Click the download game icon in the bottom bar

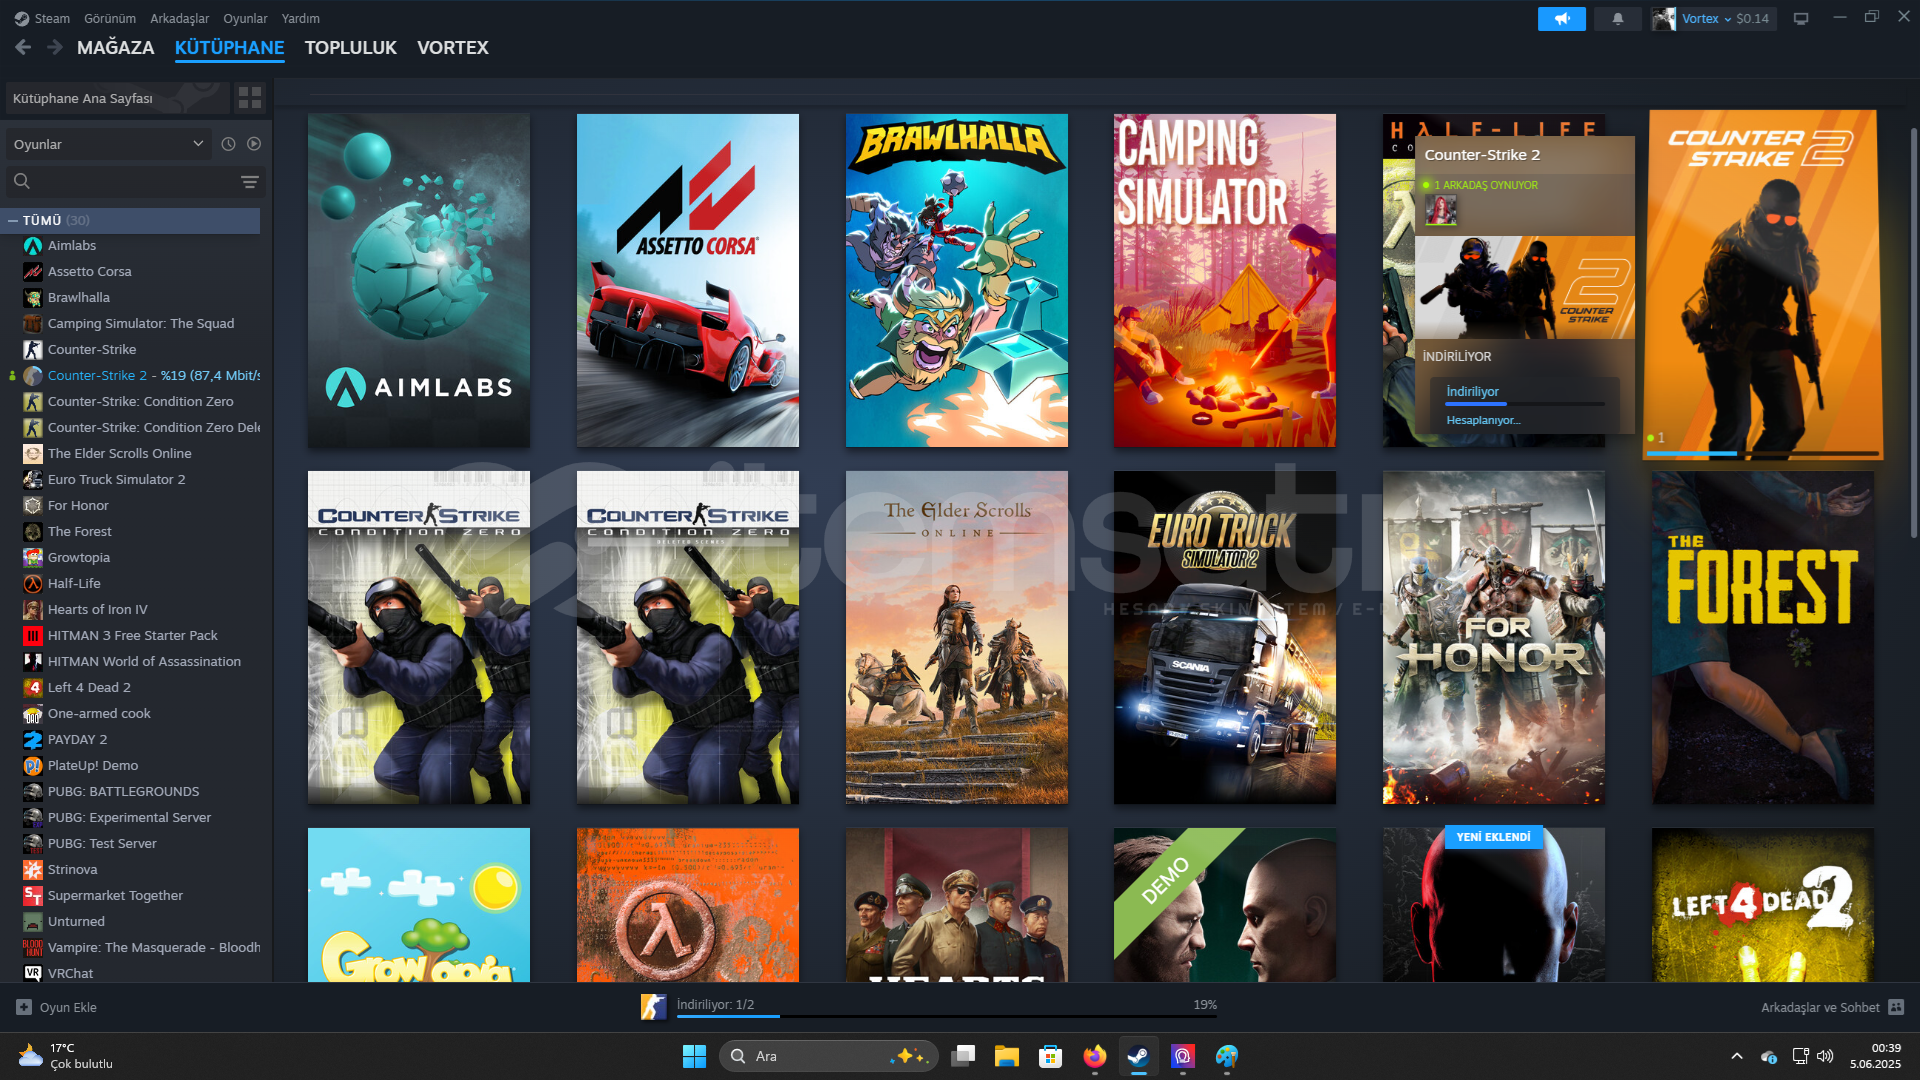654,1006
